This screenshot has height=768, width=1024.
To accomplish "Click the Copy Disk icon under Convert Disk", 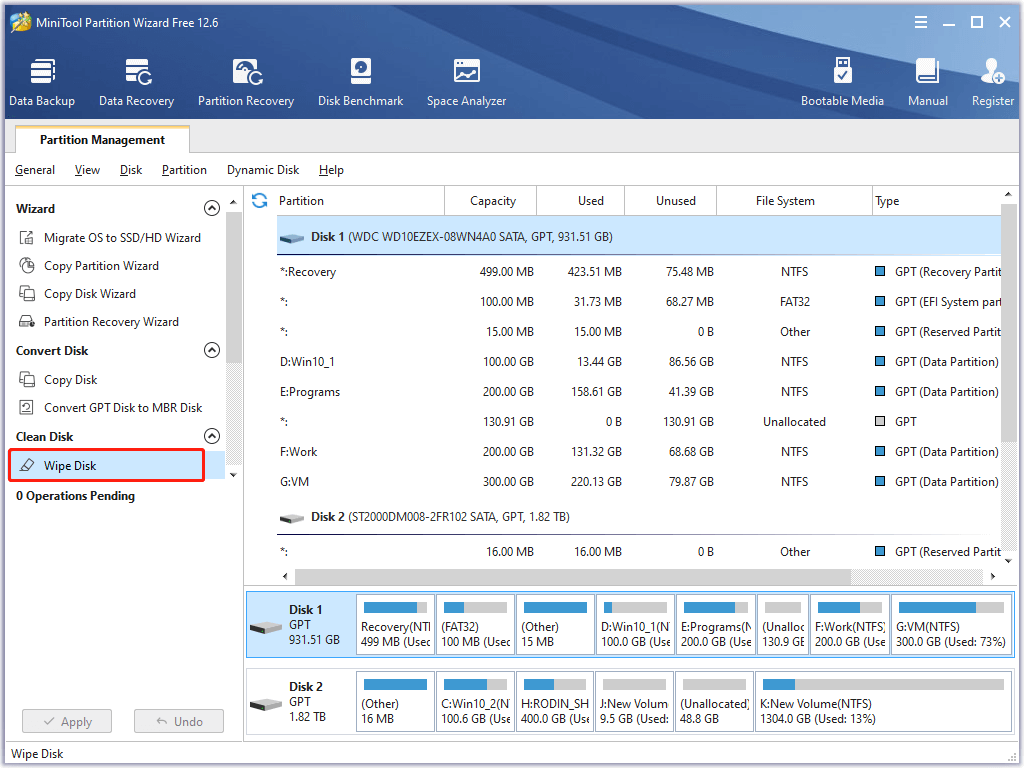I will (x=26, y=379).
